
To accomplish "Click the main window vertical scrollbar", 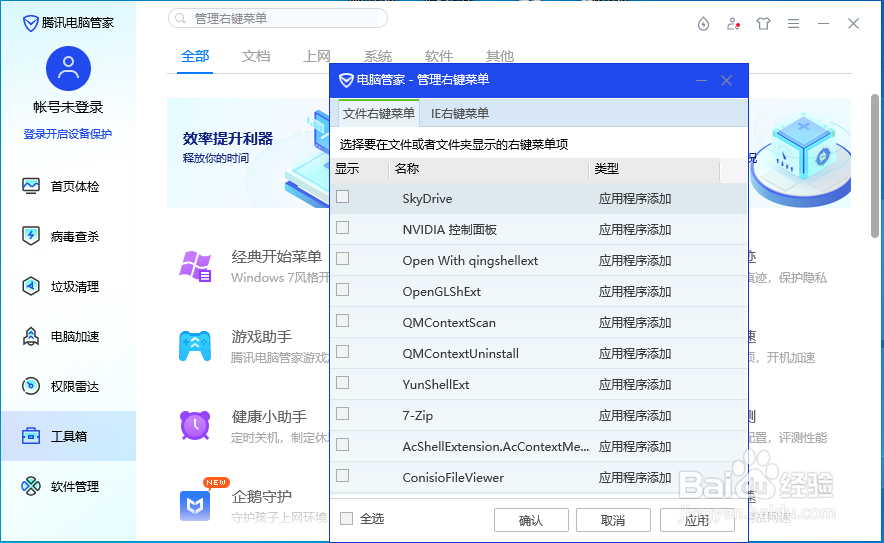I will coord(875,166).
